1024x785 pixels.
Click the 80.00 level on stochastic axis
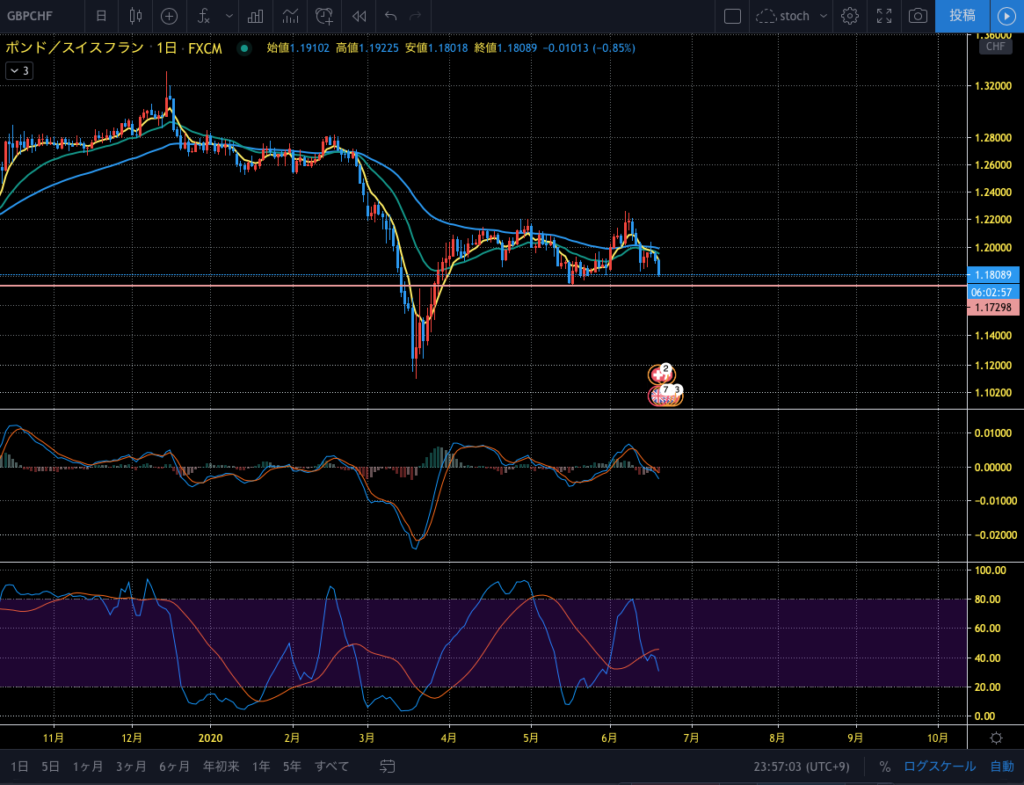(987, 599)
